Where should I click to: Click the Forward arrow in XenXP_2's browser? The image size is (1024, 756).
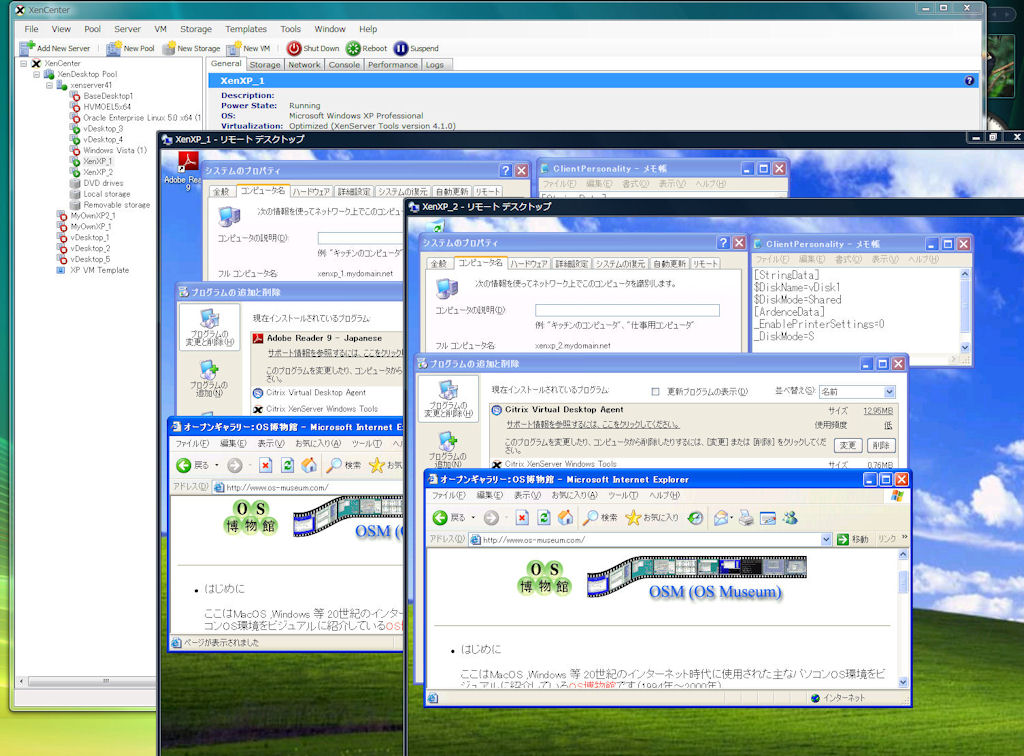[491, 518]
